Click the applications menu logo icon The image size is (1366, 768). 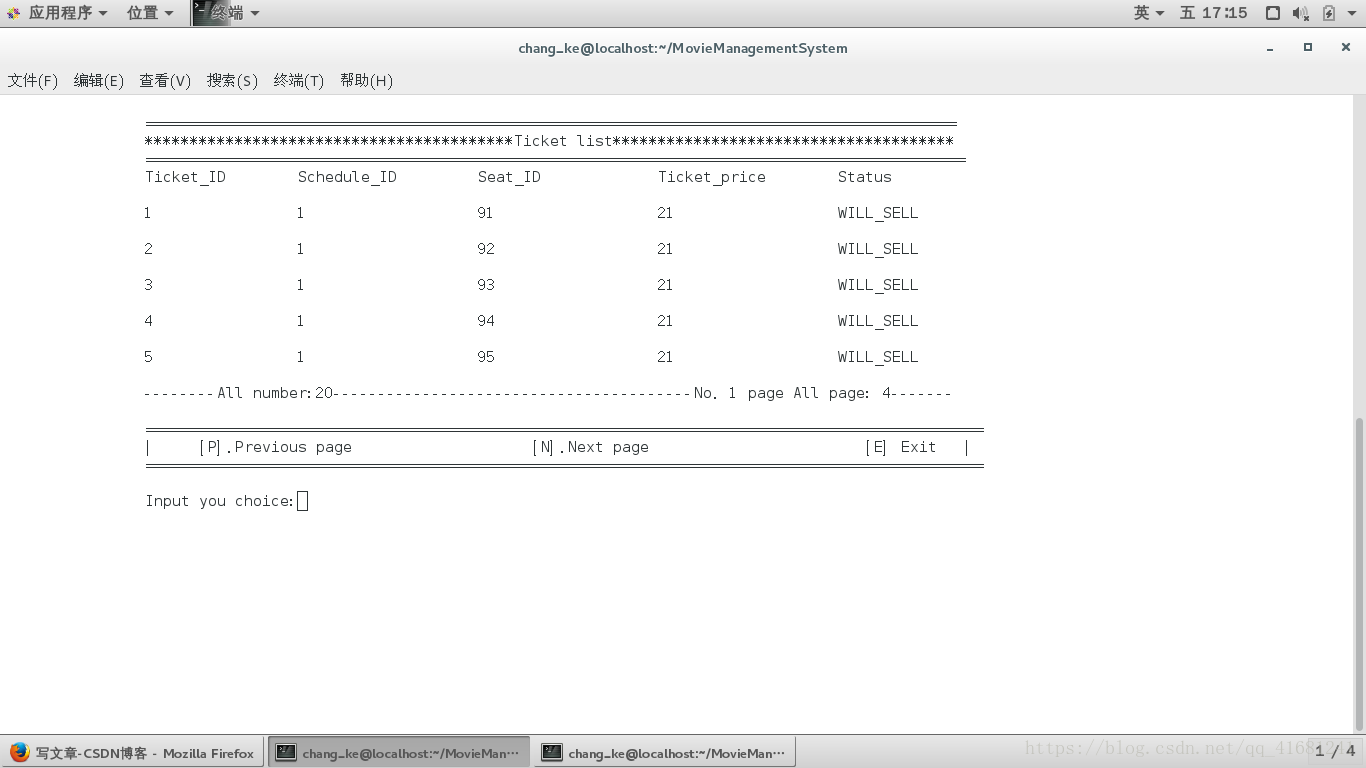tap(14, 13)
